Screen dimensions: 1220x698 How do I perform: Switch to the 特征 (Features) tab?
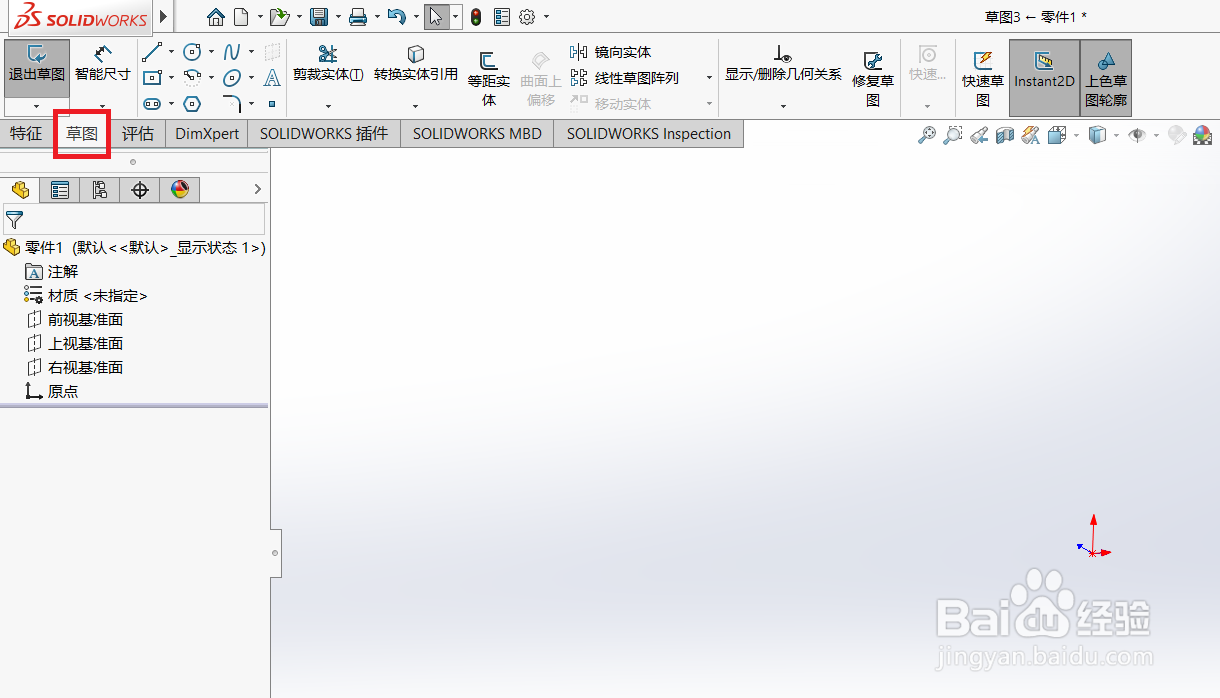click(27, 133)
